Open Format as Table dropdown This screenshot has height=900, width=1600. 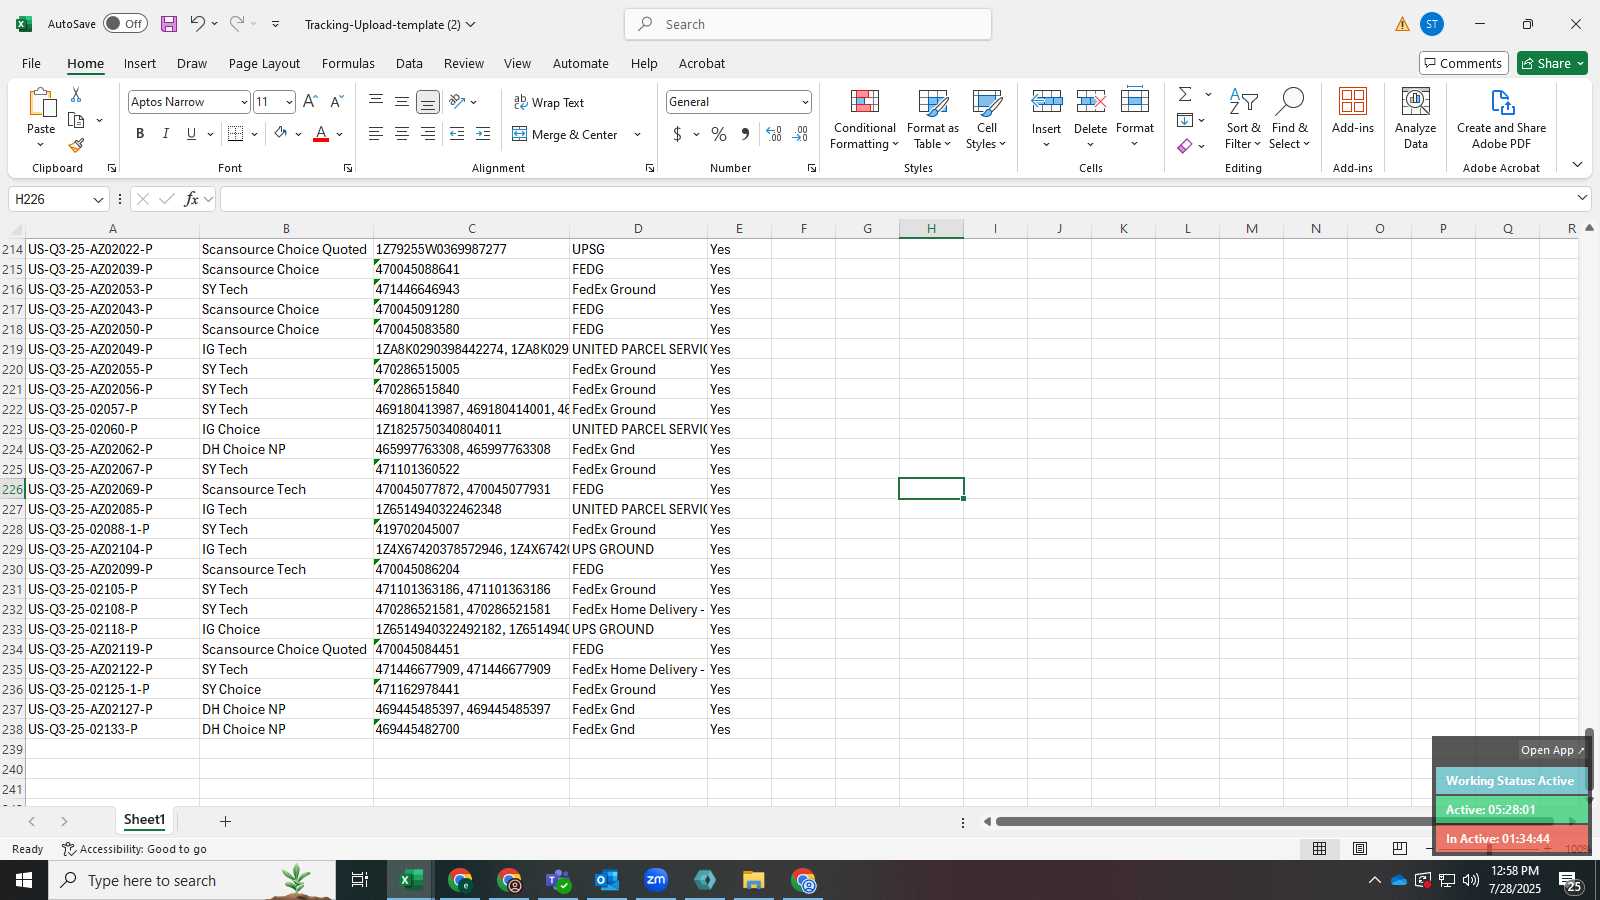(x=932, y=119)
